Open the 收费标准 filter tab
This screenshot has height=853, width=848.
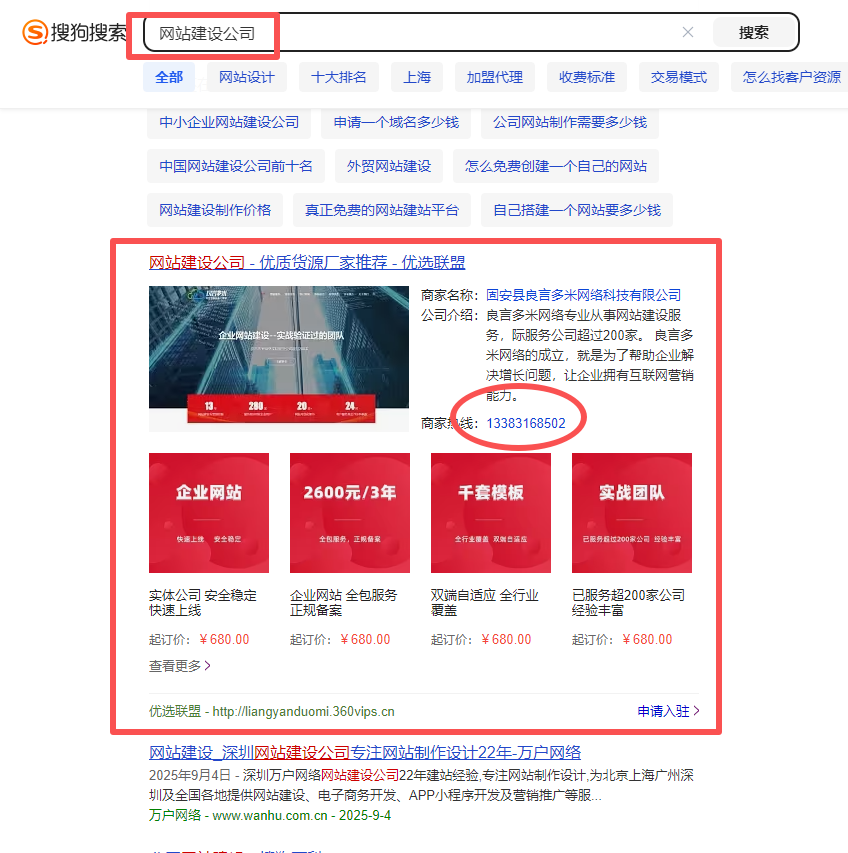pyautogui.click(x=587, y=77)
